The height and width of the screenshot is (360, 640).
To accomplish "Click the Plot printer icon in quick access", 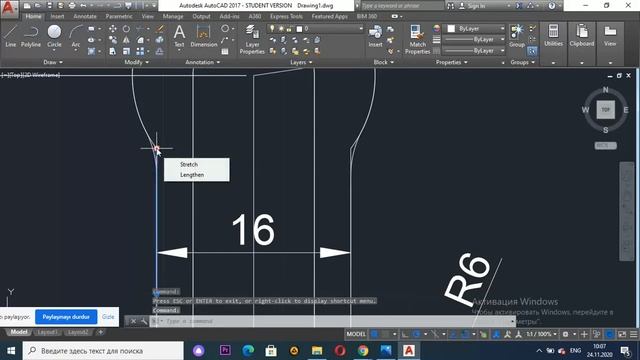I will click(x=72, y=6).
